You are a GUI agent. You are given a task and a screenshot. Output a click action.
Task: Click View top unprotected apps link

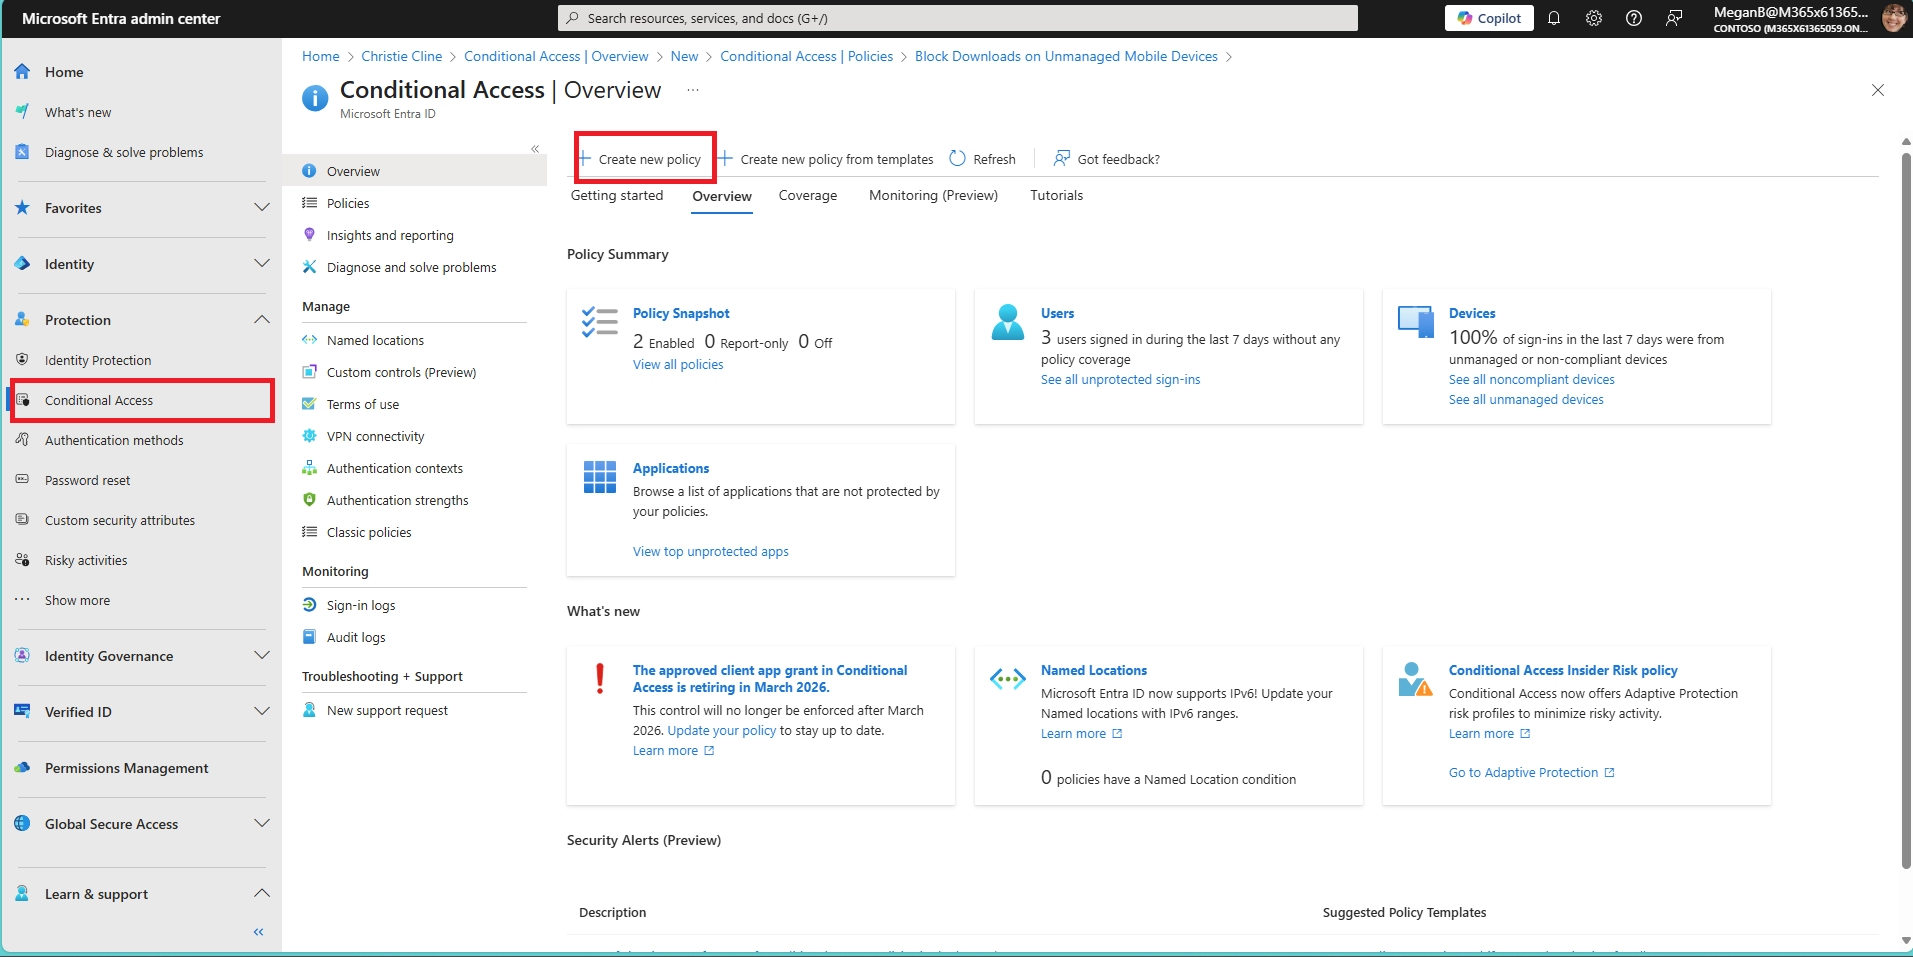coord(711,552)
